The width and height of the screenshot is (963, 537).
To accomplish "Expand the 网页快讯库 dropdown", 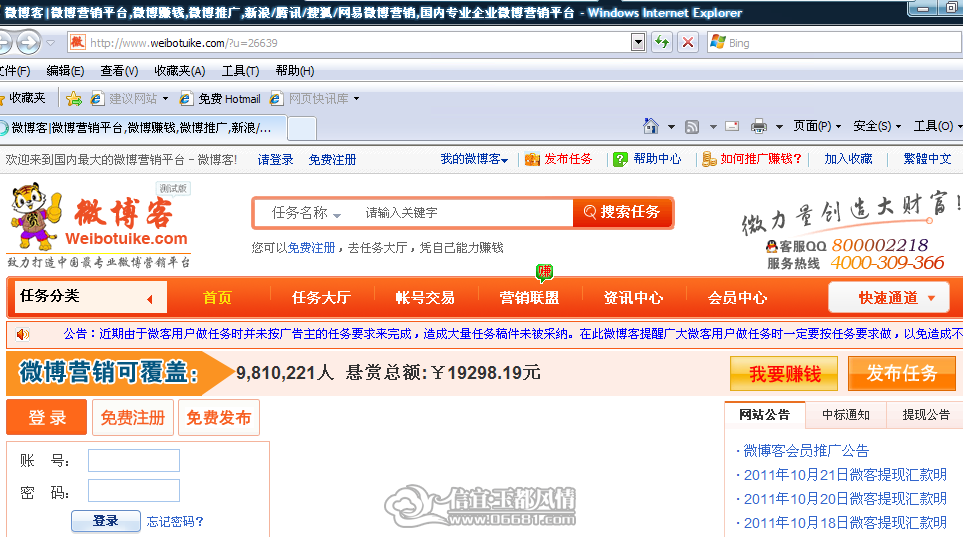I will point(356,99).
